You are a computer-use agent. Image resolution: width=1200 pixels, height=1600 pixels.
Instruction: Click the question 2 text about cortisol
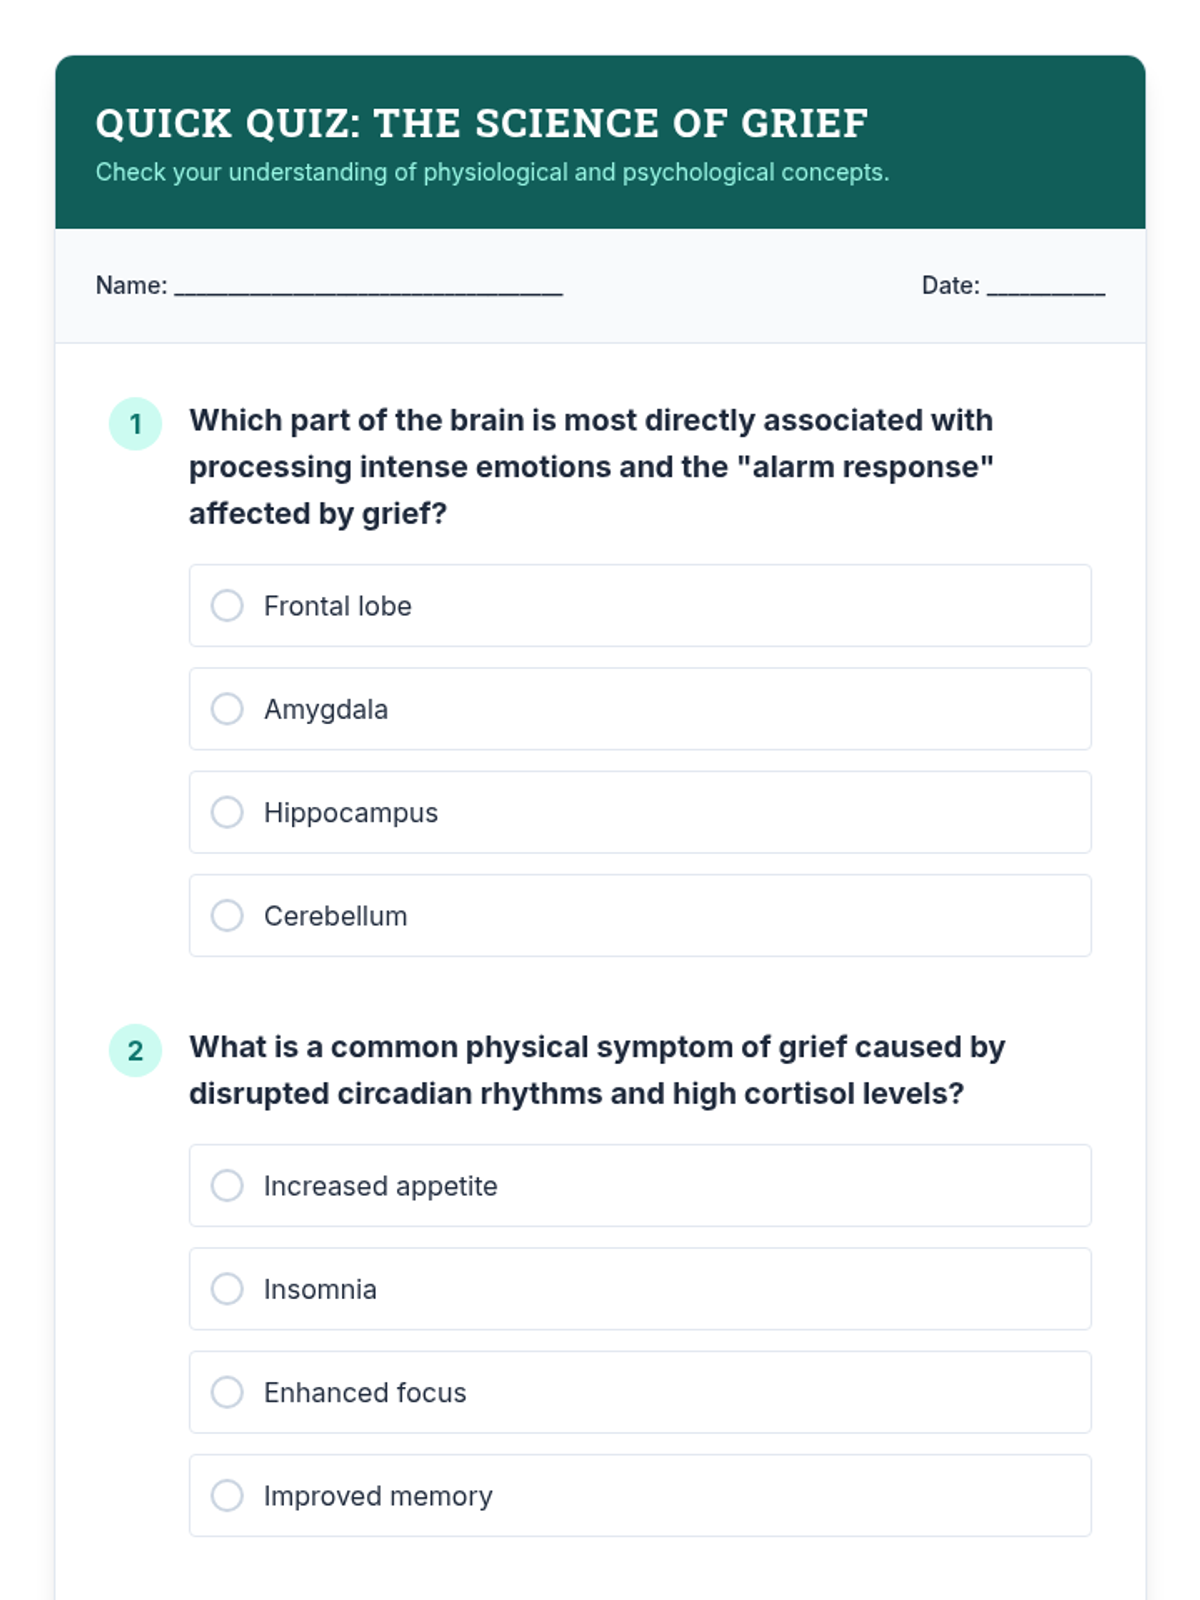597,1070
